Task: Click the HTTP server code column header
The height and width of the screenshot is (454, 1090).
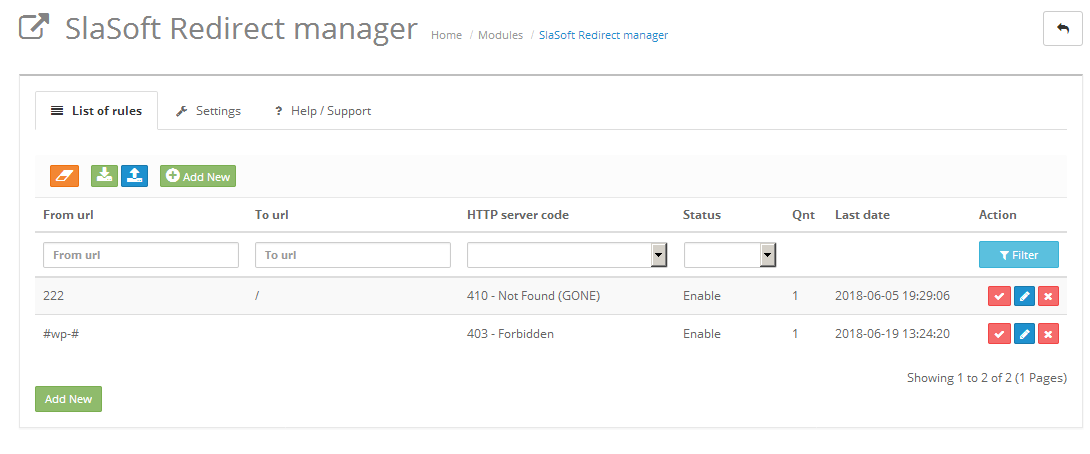Action: click(518, 215)
